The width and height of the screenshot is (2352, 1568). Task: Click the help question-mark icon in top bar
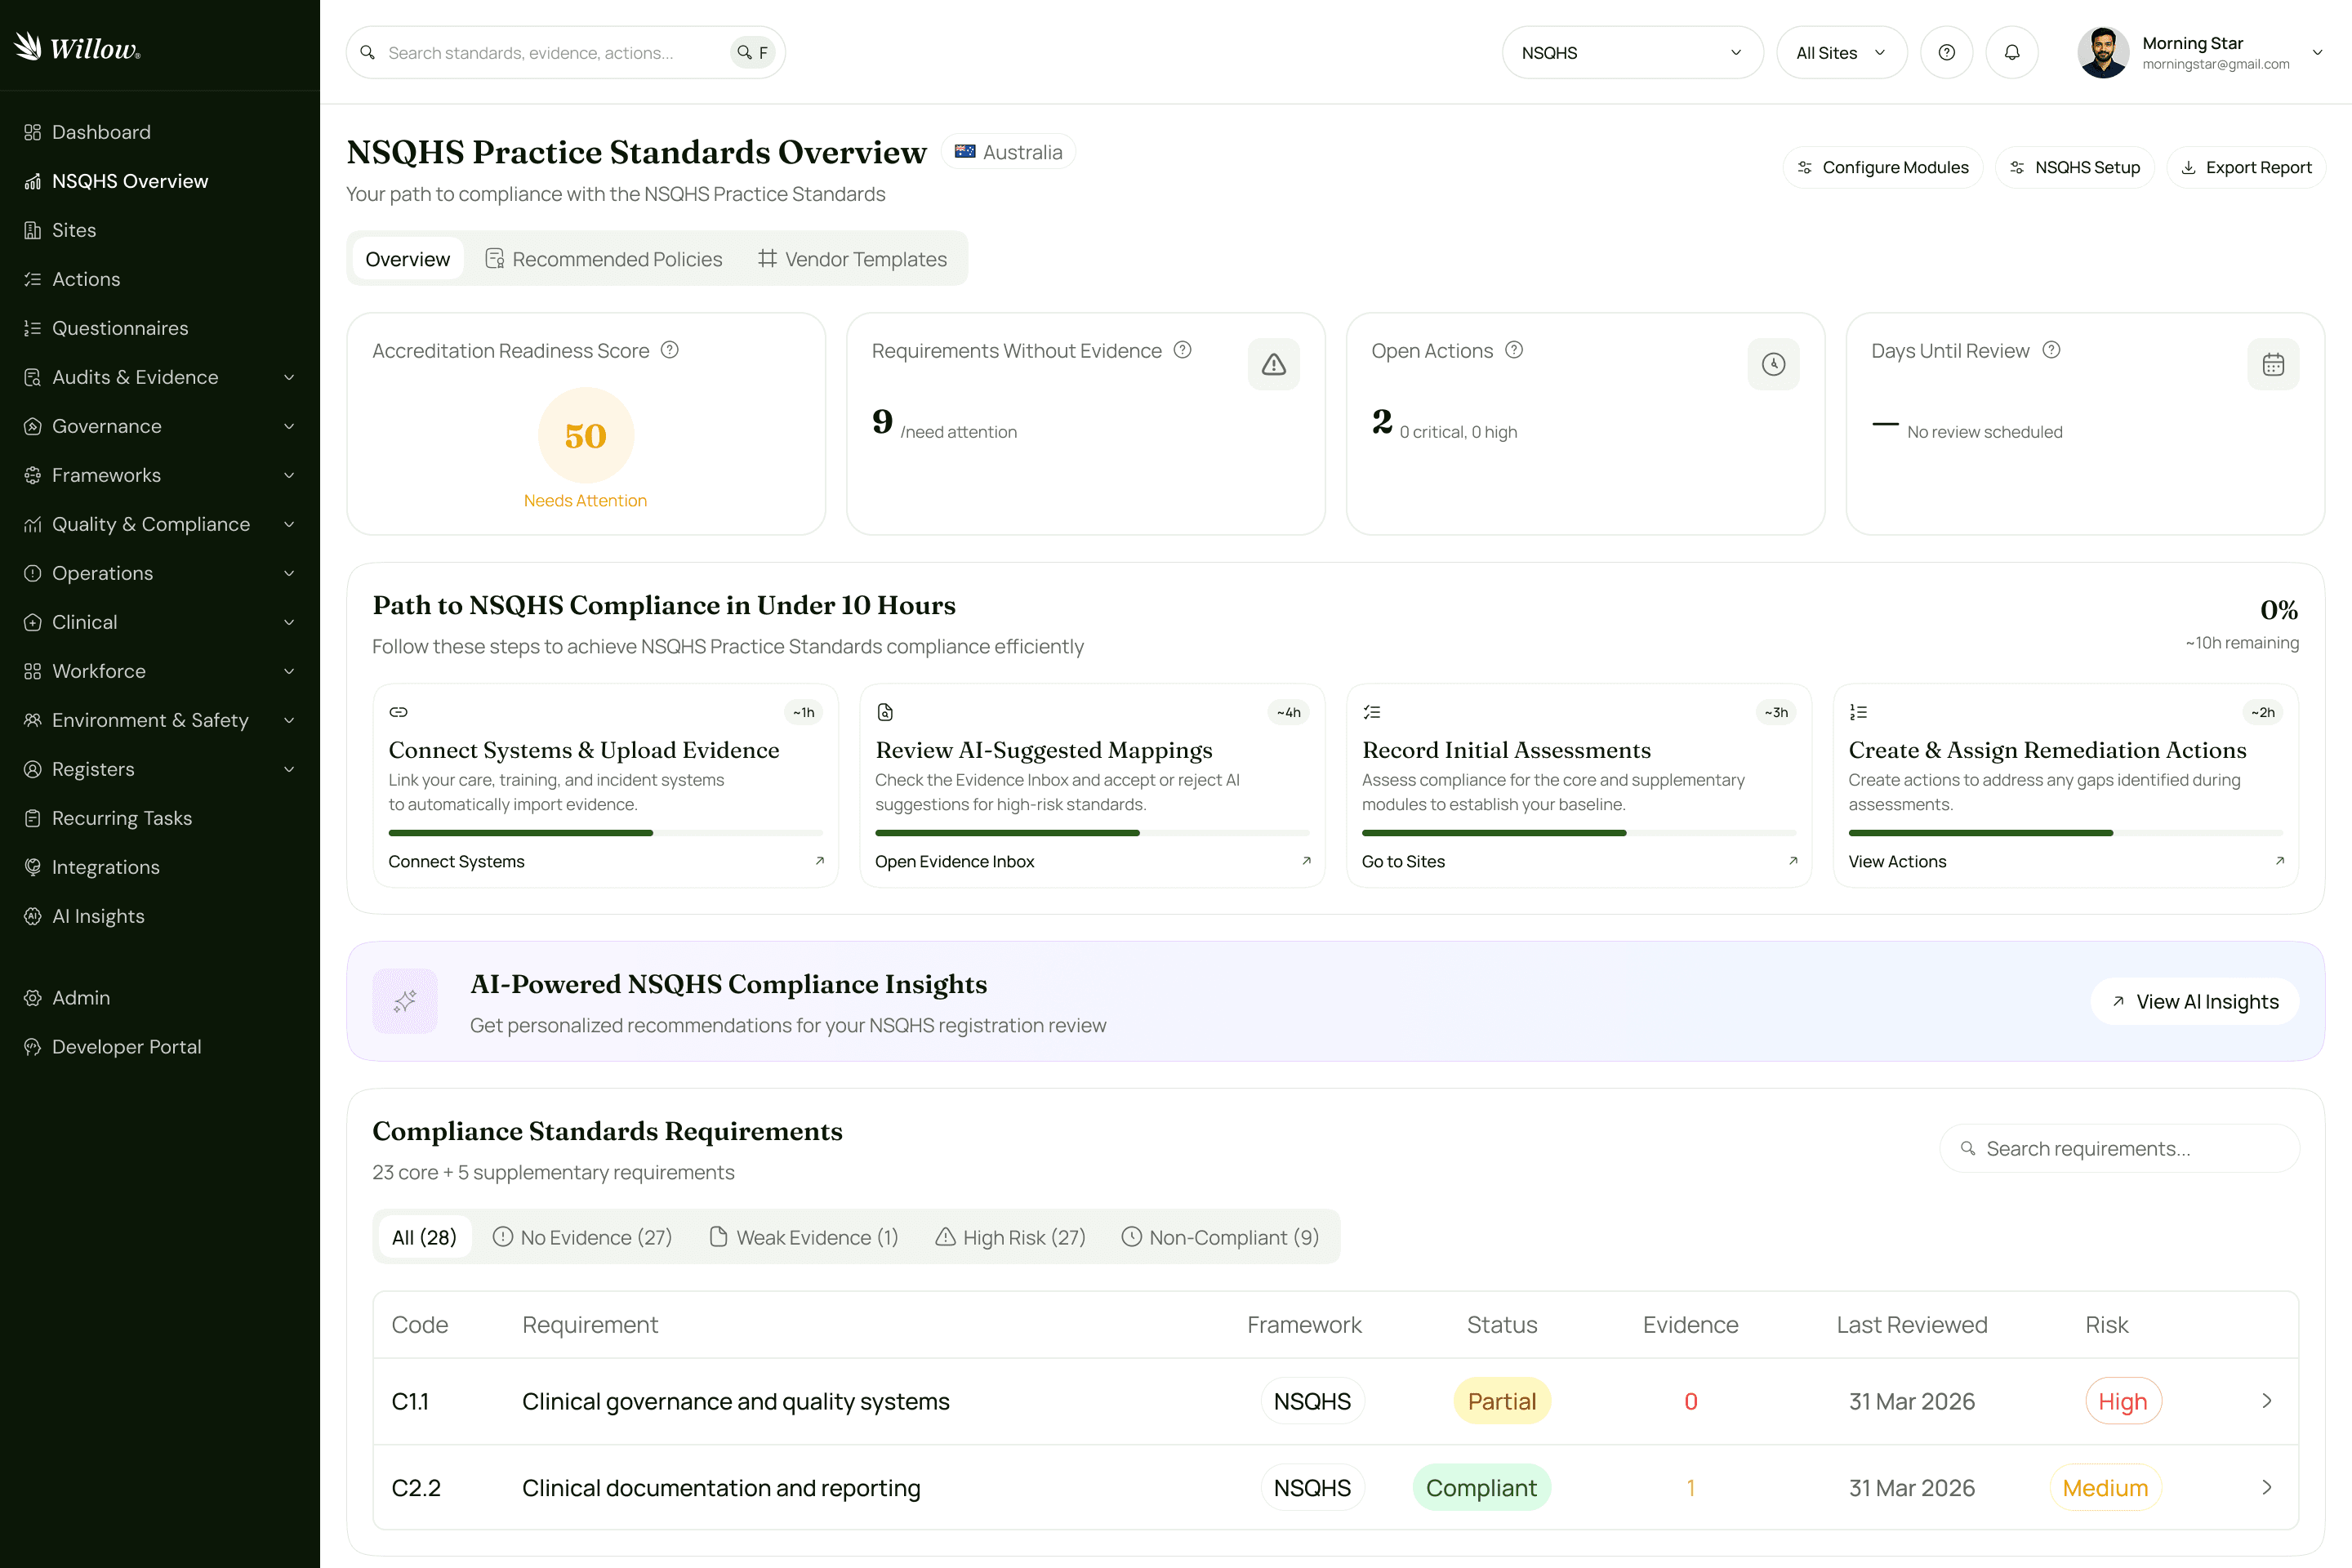pyautogui.click(x=1946, y=53)
